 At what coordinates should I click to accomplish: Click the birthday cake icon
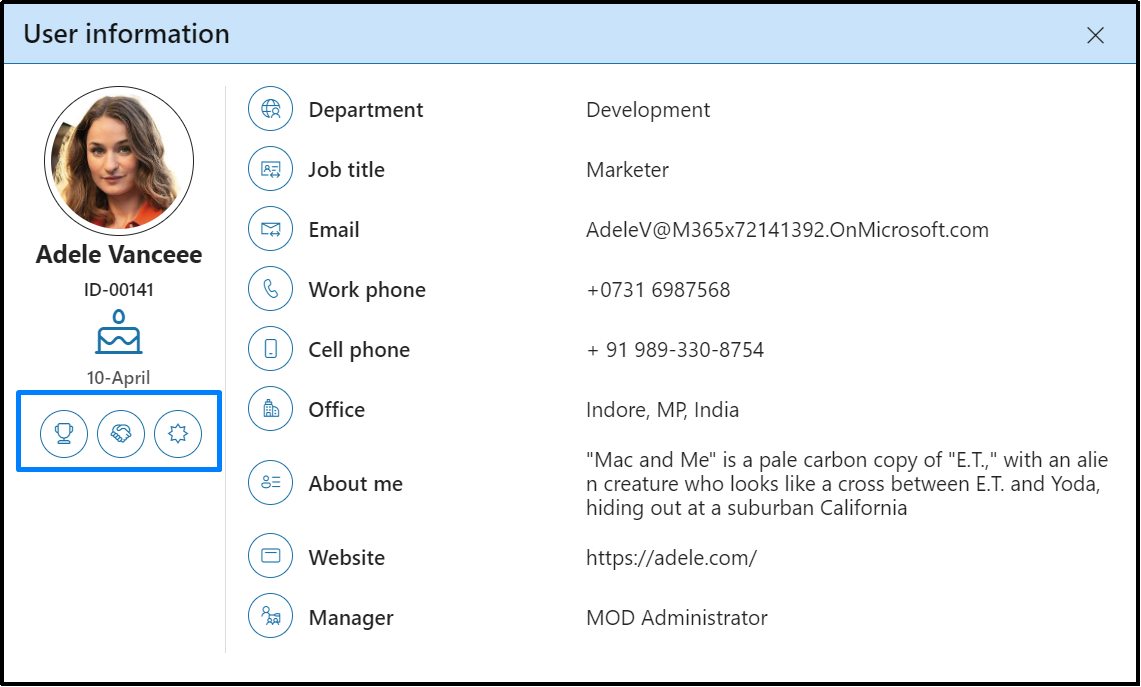(x=119, y=333)
